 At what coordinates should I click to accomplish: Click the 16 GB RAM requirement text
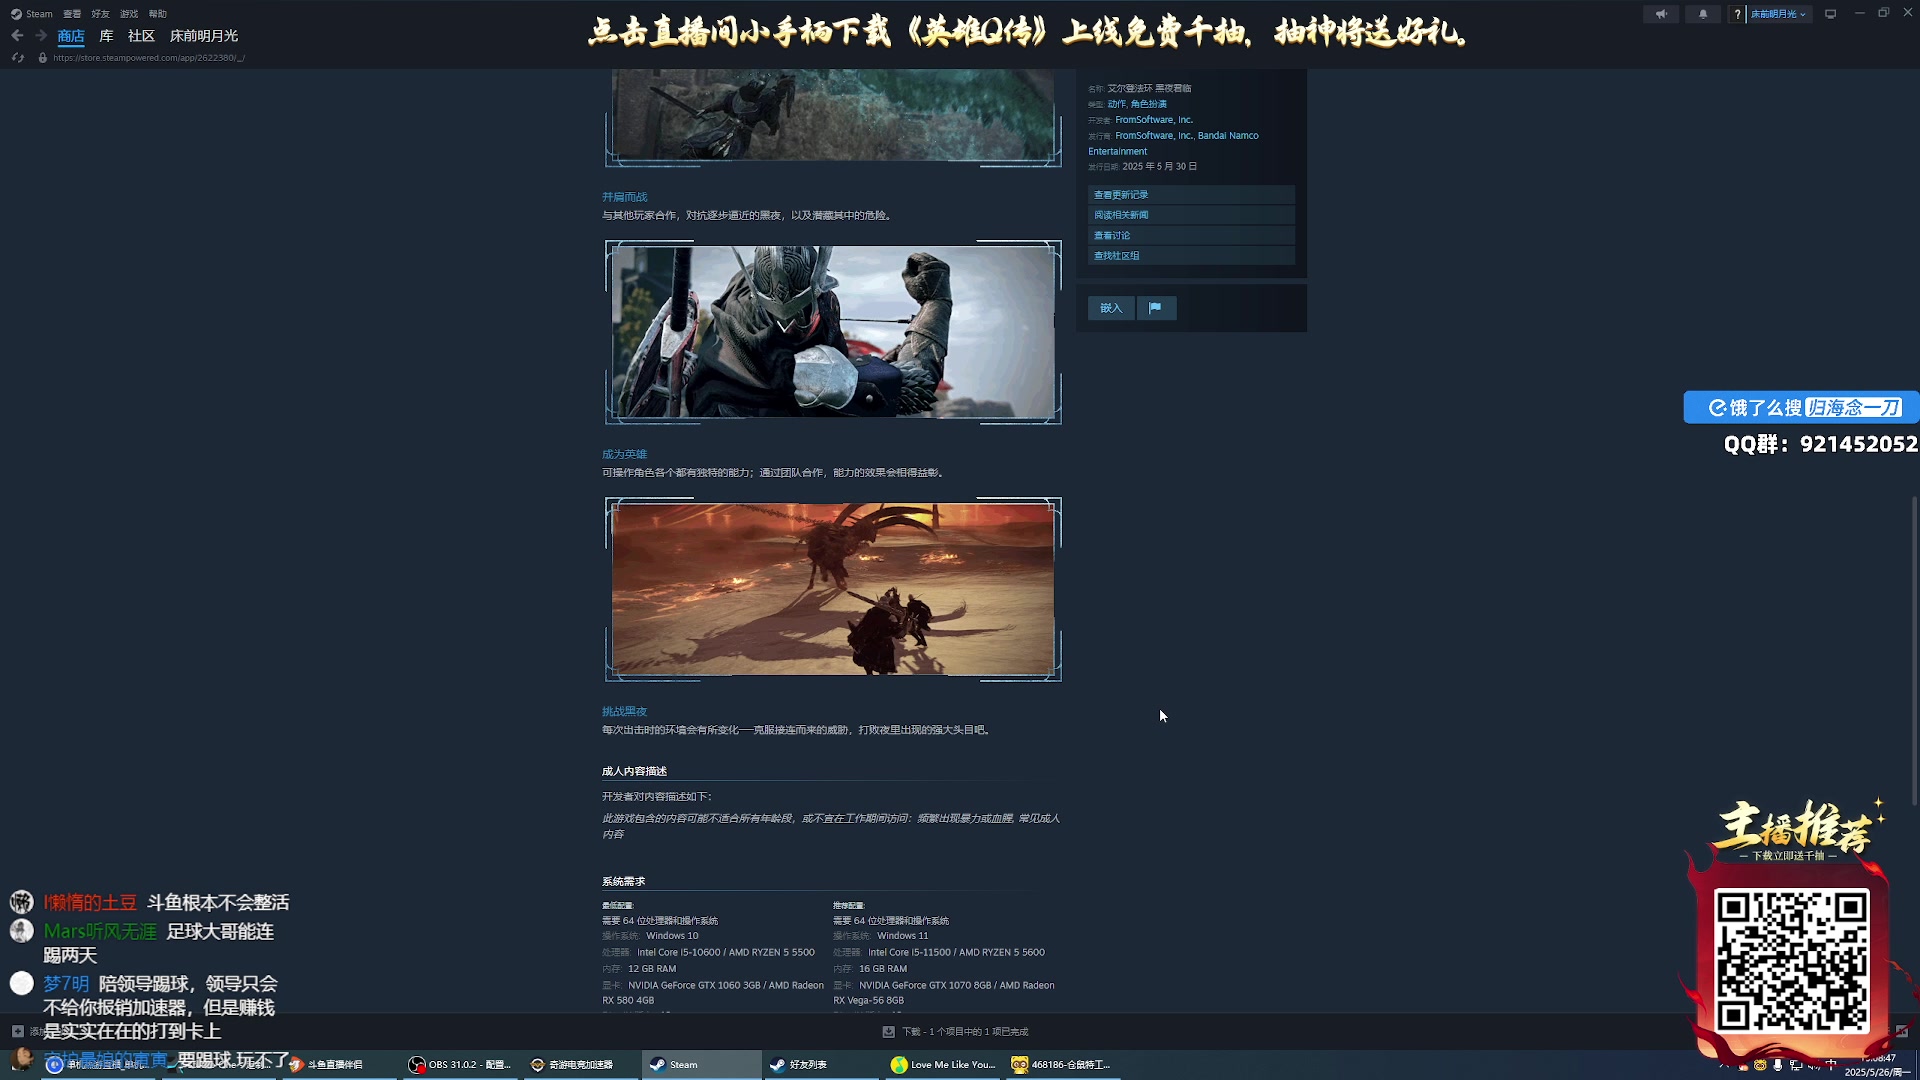click(883, 969)
